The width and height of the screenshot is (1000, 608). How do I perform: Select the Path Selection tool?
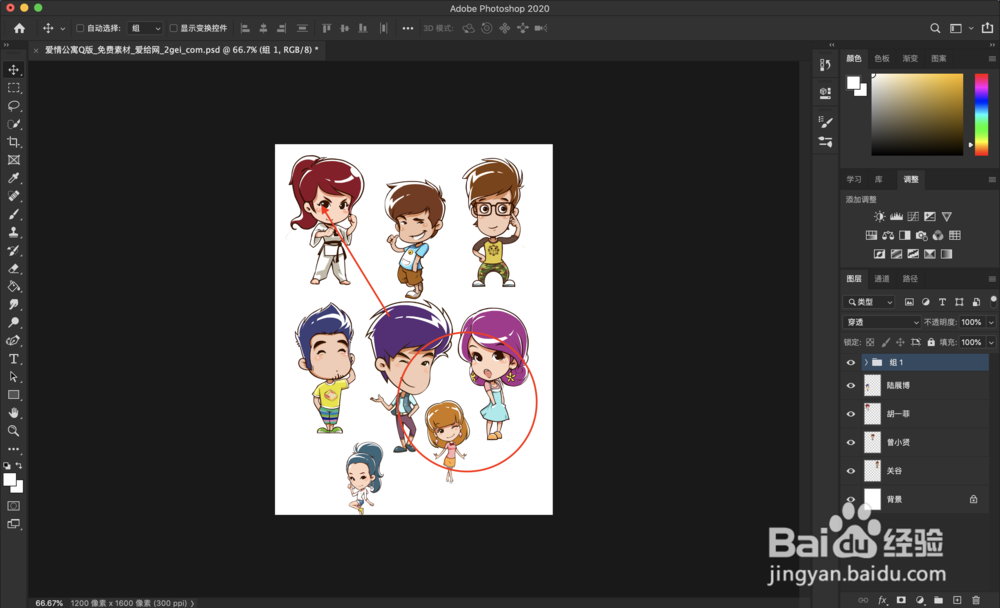coord(13,376)
